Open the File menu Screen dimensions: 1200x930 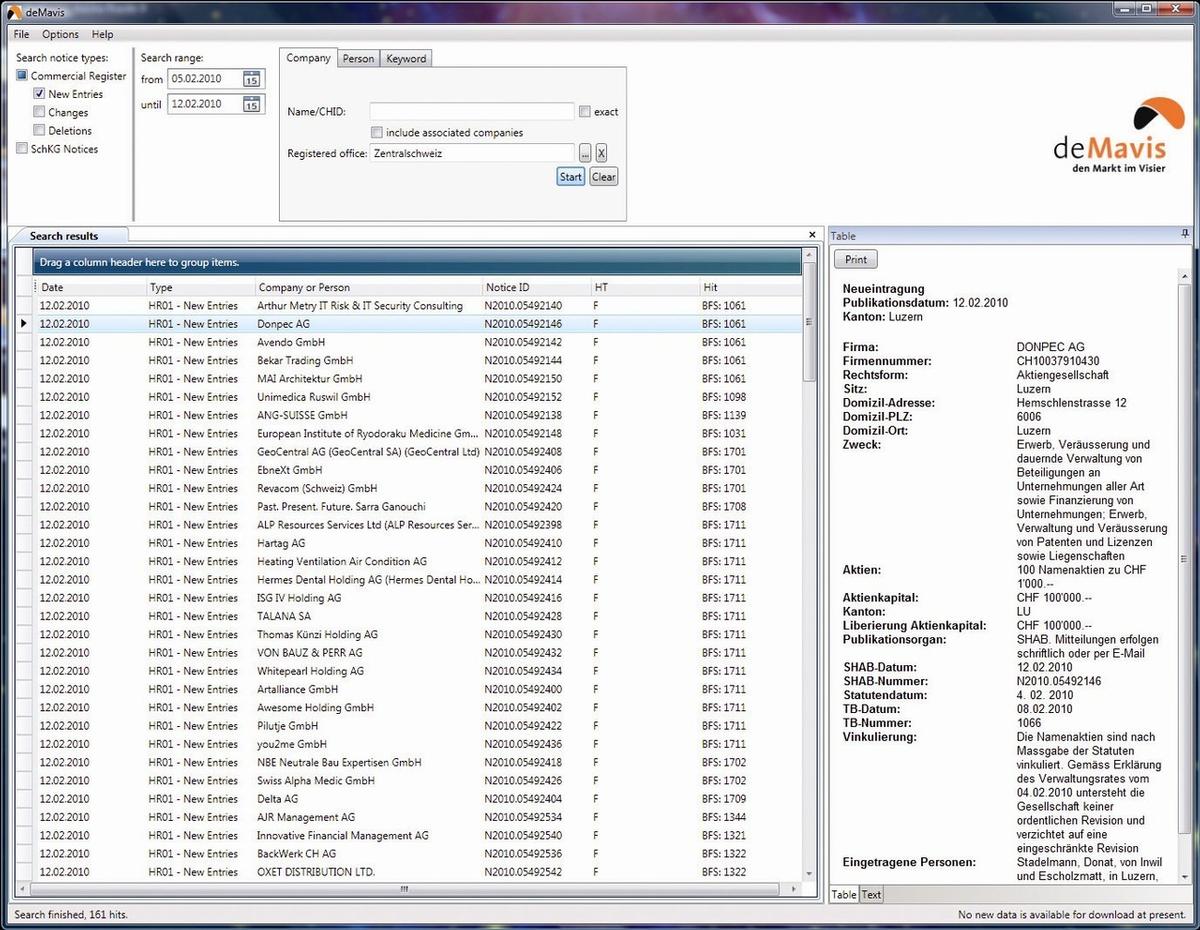(21, 35)
